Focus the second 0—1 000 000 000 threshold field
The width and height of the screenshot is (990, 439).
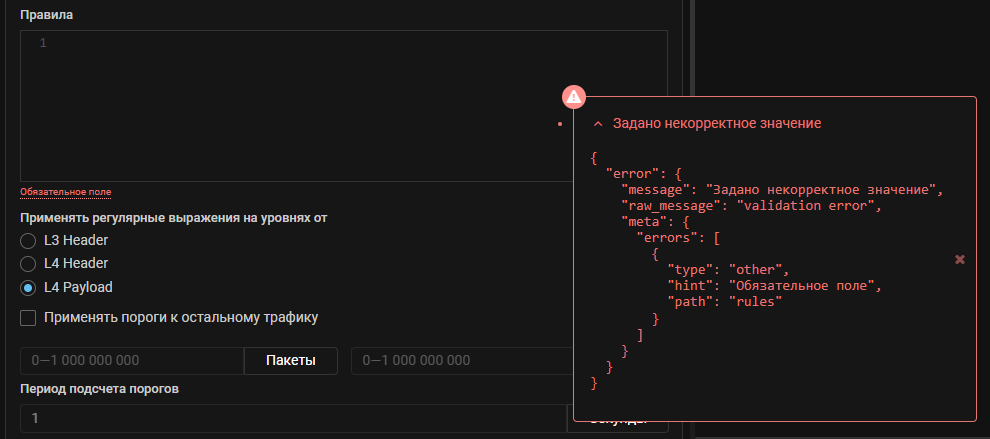point(460,360)
